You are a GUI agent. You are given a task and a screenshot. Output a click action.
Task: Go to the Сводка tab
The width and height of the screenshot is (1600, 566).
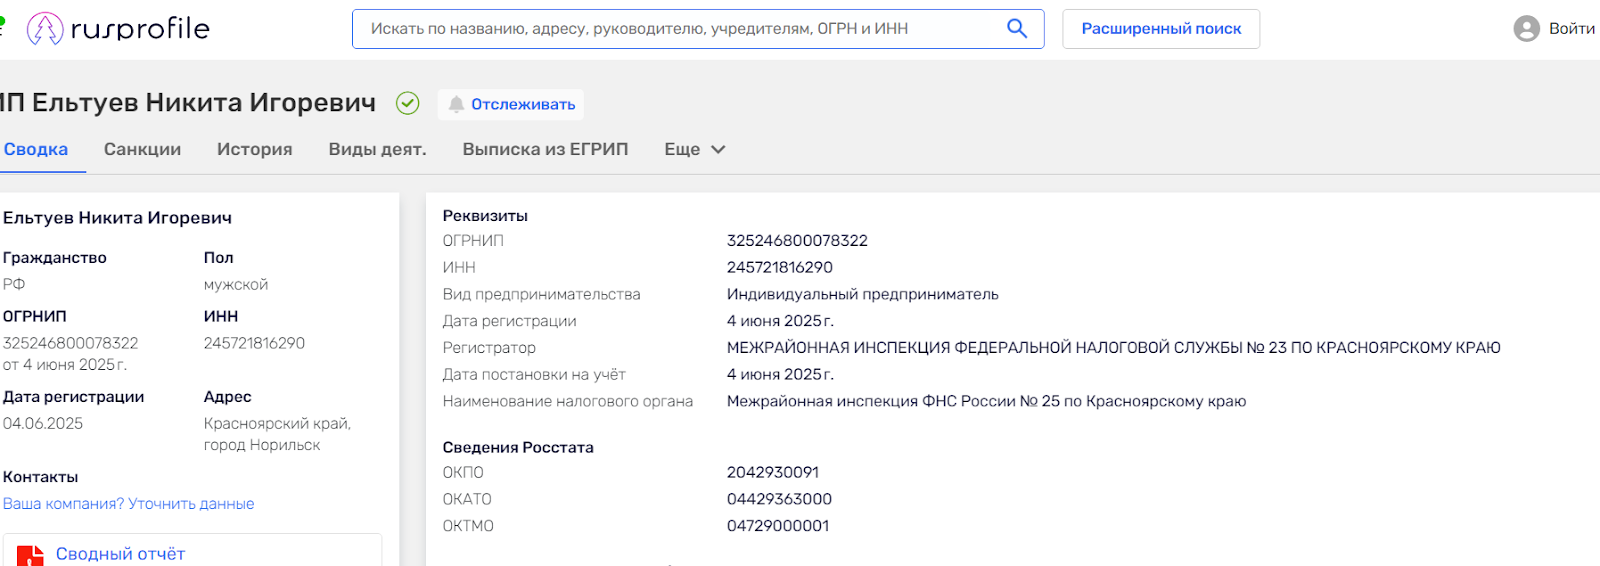tap(36, 149)
